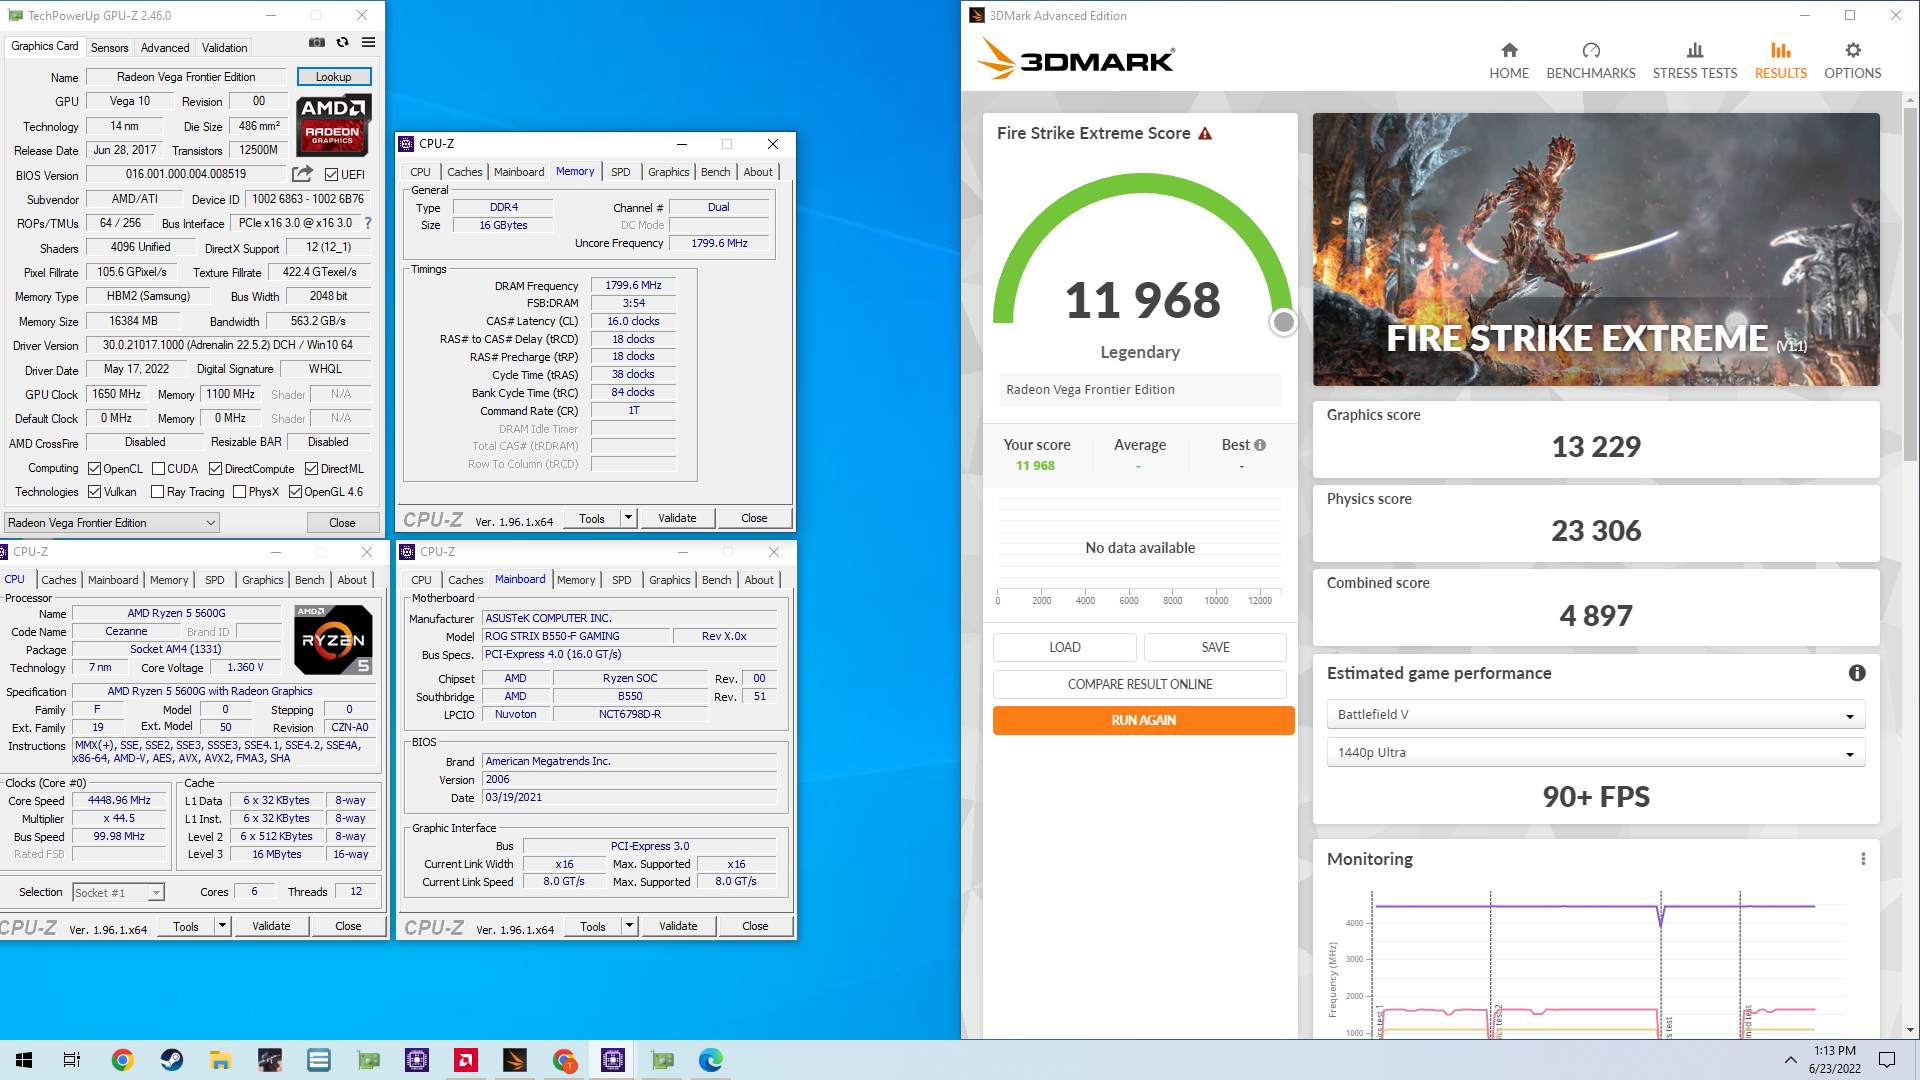Viewport: 1920px width, 1080px height.
Task: Toggle CUDA checkbox in GPU-Z
Action: tap(158, 469)
